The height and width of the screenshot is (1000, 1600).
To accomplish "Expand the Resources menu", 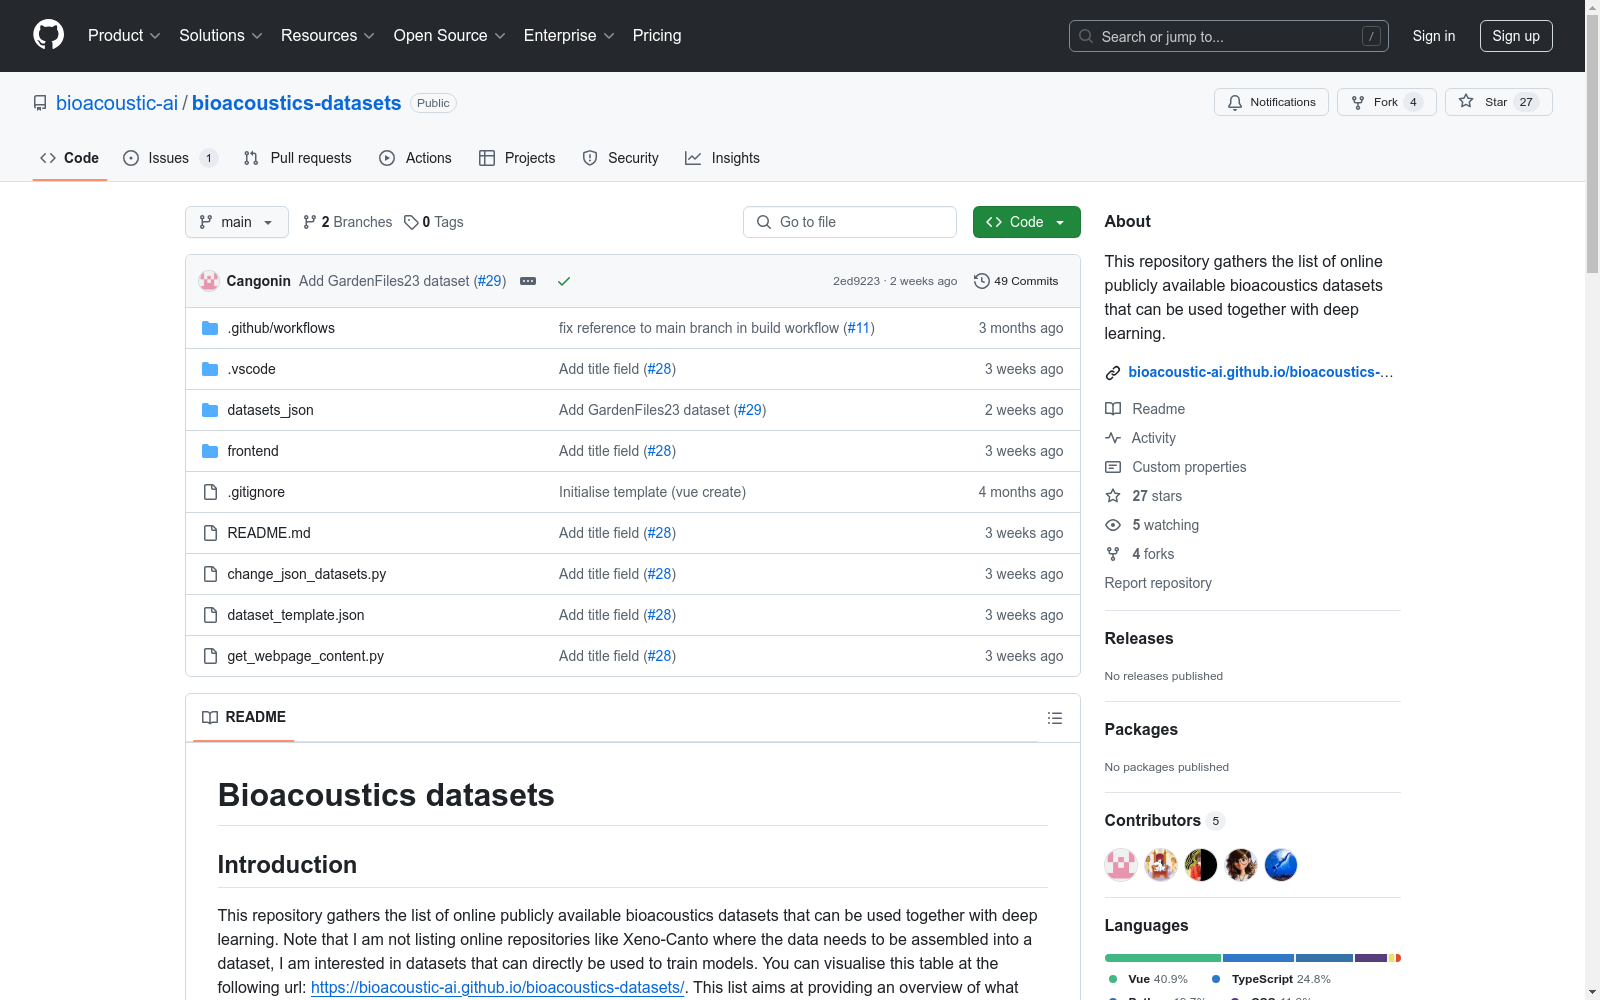I will tap(328, 36).
